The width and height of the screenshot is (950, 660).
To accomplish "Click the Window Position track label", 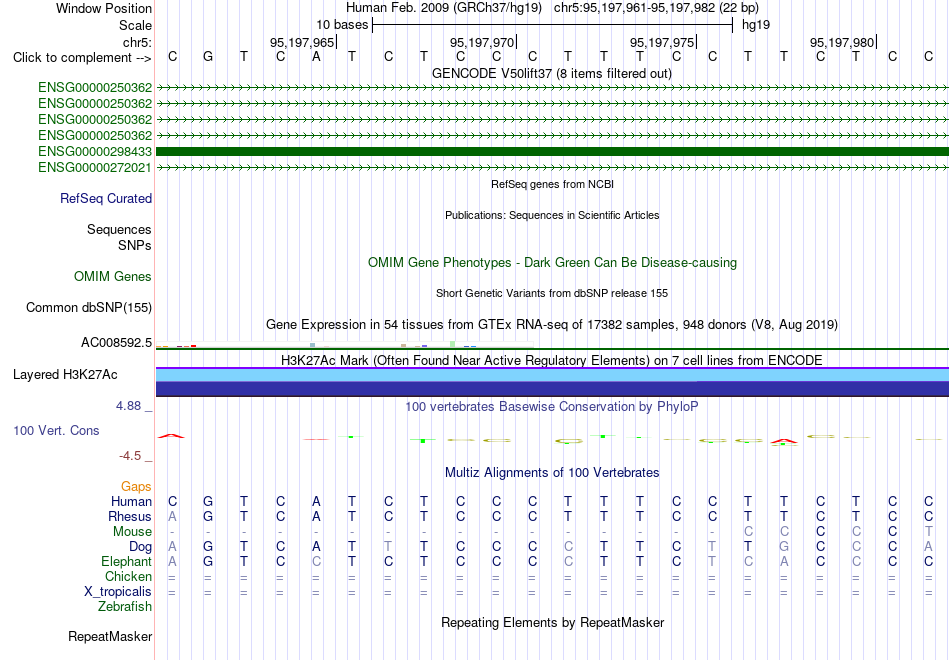I will coord(104,8).
